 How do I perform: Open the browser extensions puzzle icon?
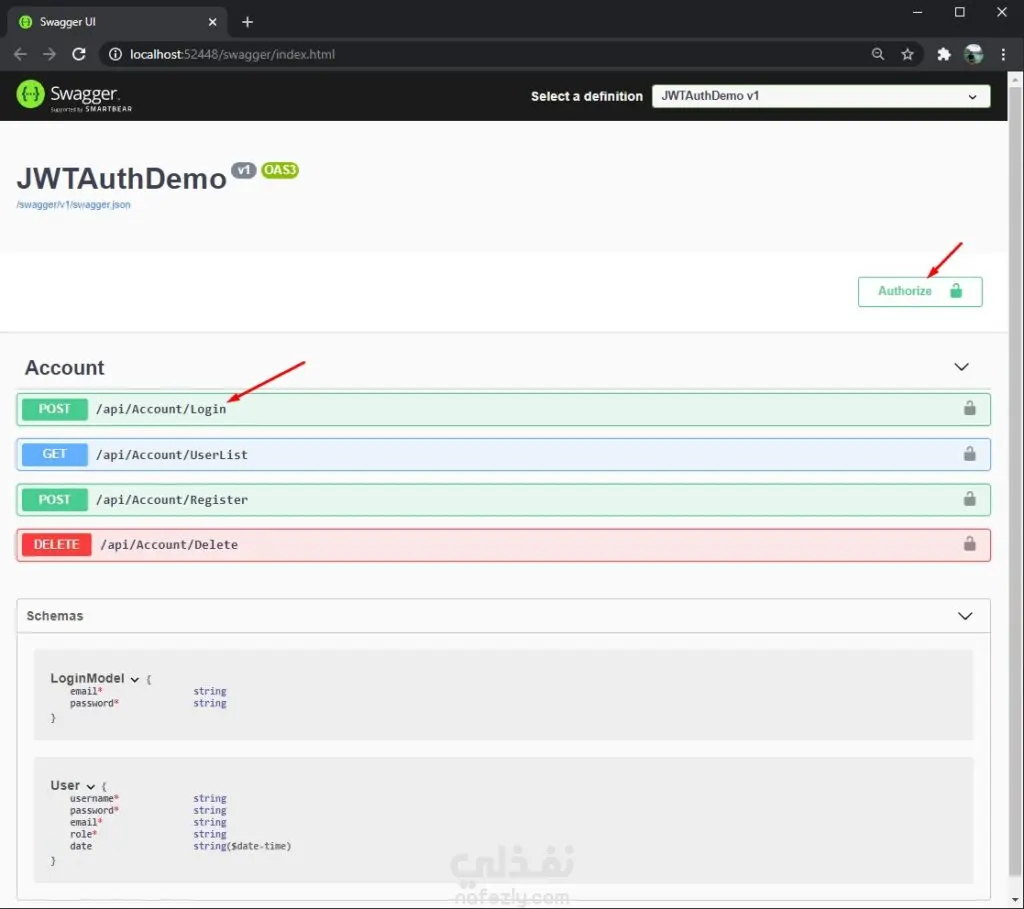click(944, 54)
